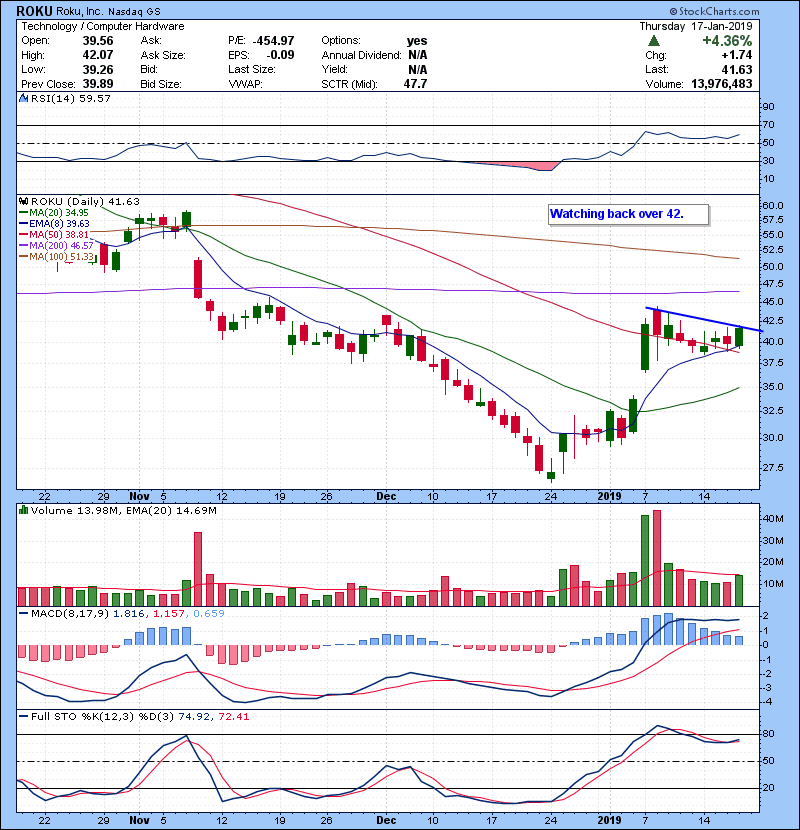Image resolution: width=800 pixels, height=830 pixels.
Task: Click the stochastic %D value 72.41
Action: 233,717
